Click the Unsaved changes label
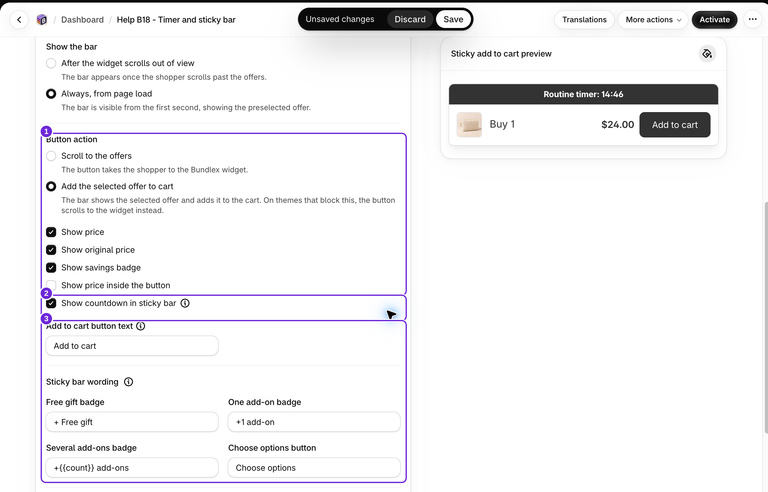 click(340, 19)
